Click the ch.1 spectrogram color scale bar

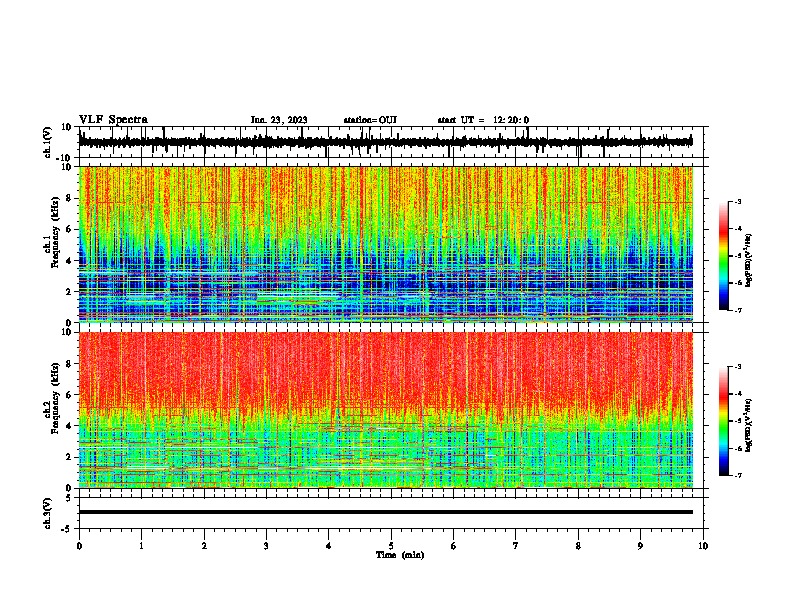pos(724,256)
